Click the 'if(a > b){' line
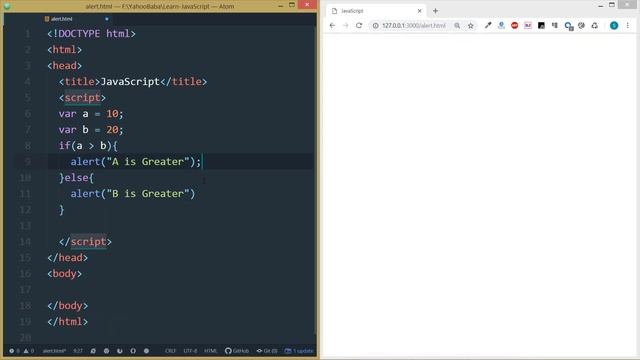This screenshot has height=360, width=640. (x=88, y=146)
